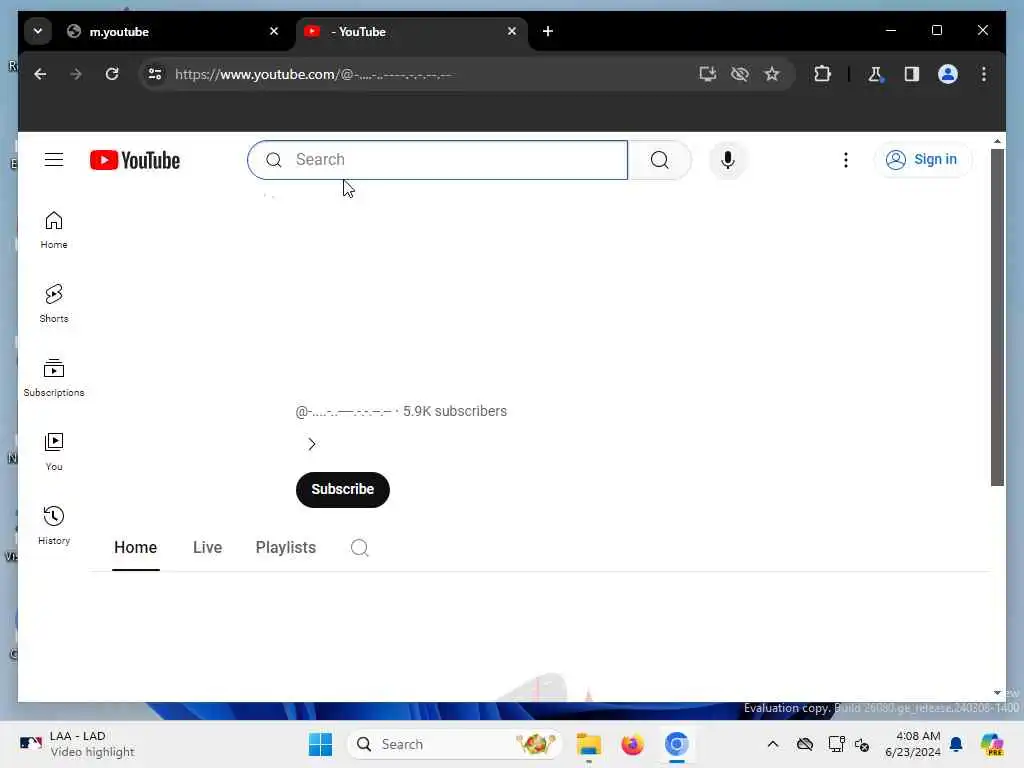1024x768 pixels.
Task: Open Shorts in the sidebar
Action: coord(54,304)
